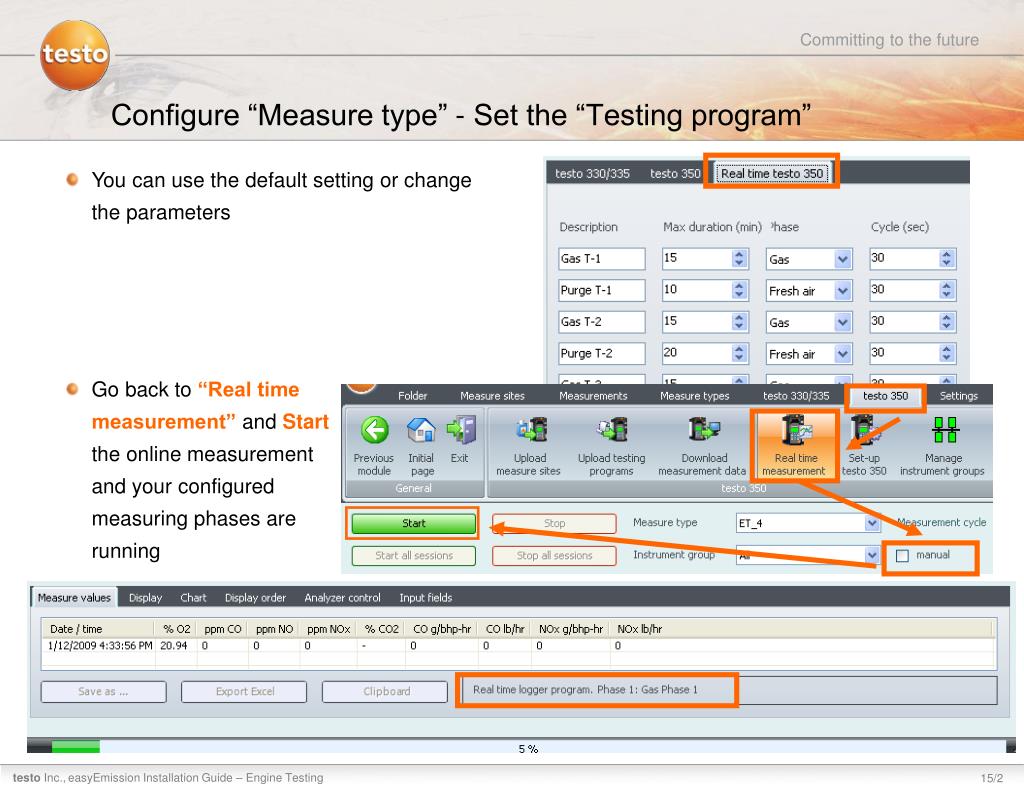Image resolution: width=1024 pixels, height=791 pixels.
Task: Click the Save as ... button
Action: click(x=103, y=692)
